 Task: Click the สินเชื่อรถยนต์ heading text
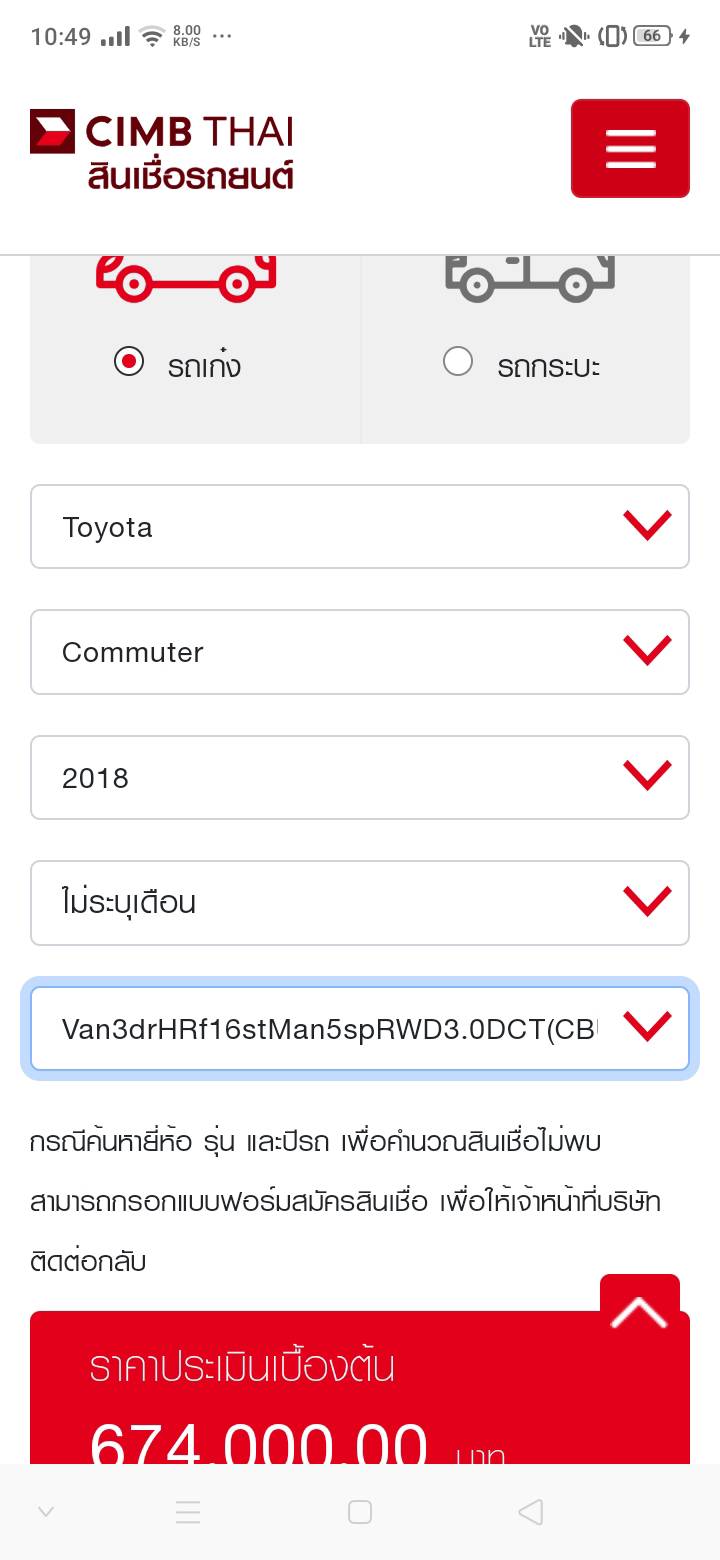(190, 176)
